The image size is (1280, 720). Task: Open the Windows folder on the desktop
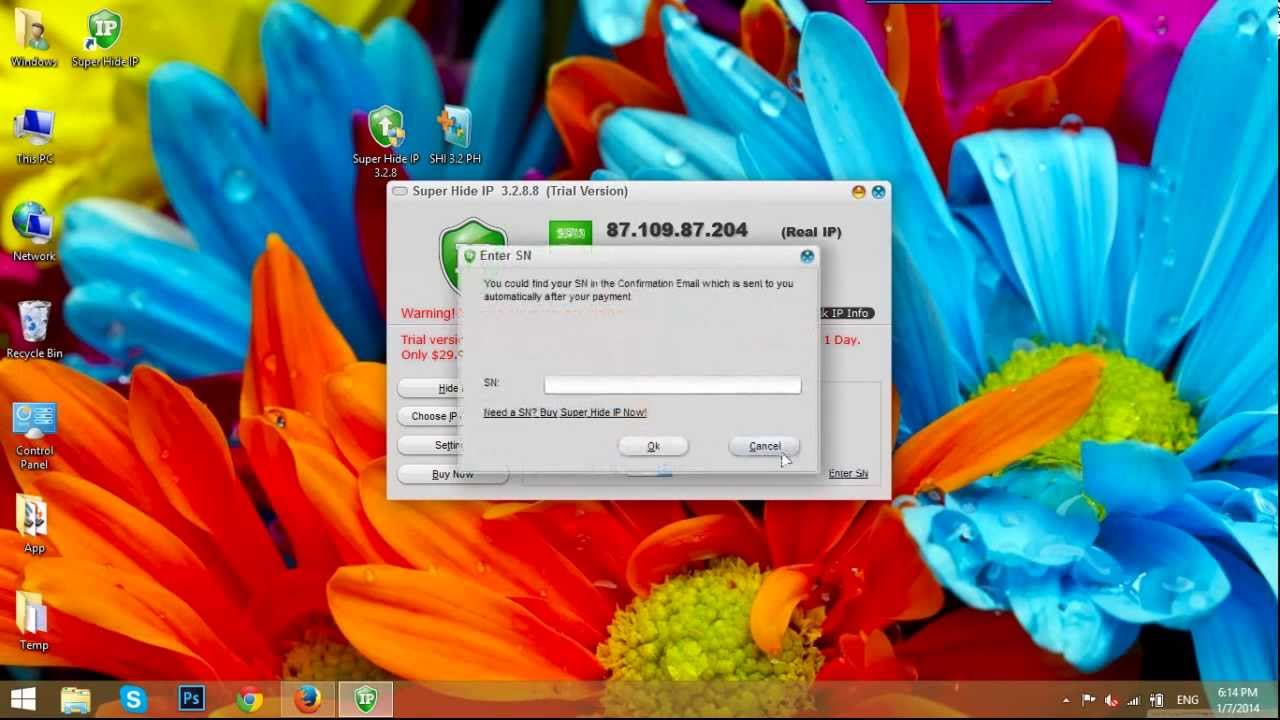34,38
